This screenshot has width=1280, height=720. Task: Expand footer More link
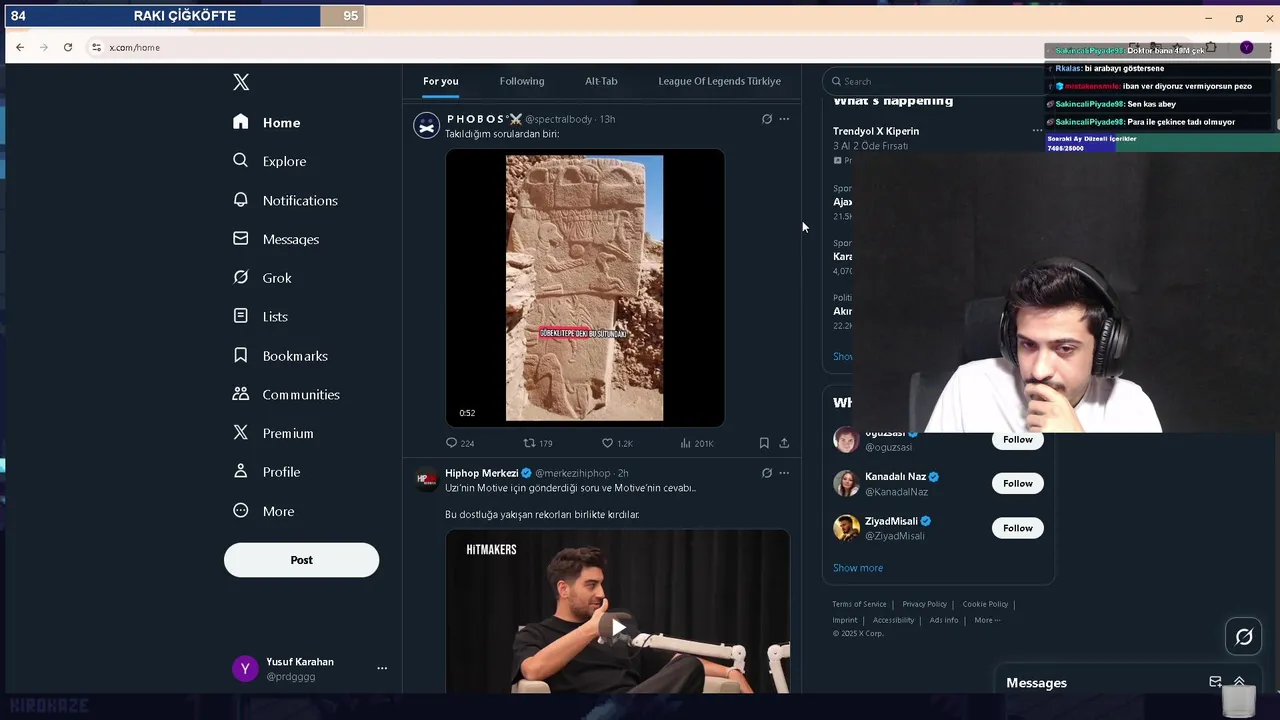(987, 620)
